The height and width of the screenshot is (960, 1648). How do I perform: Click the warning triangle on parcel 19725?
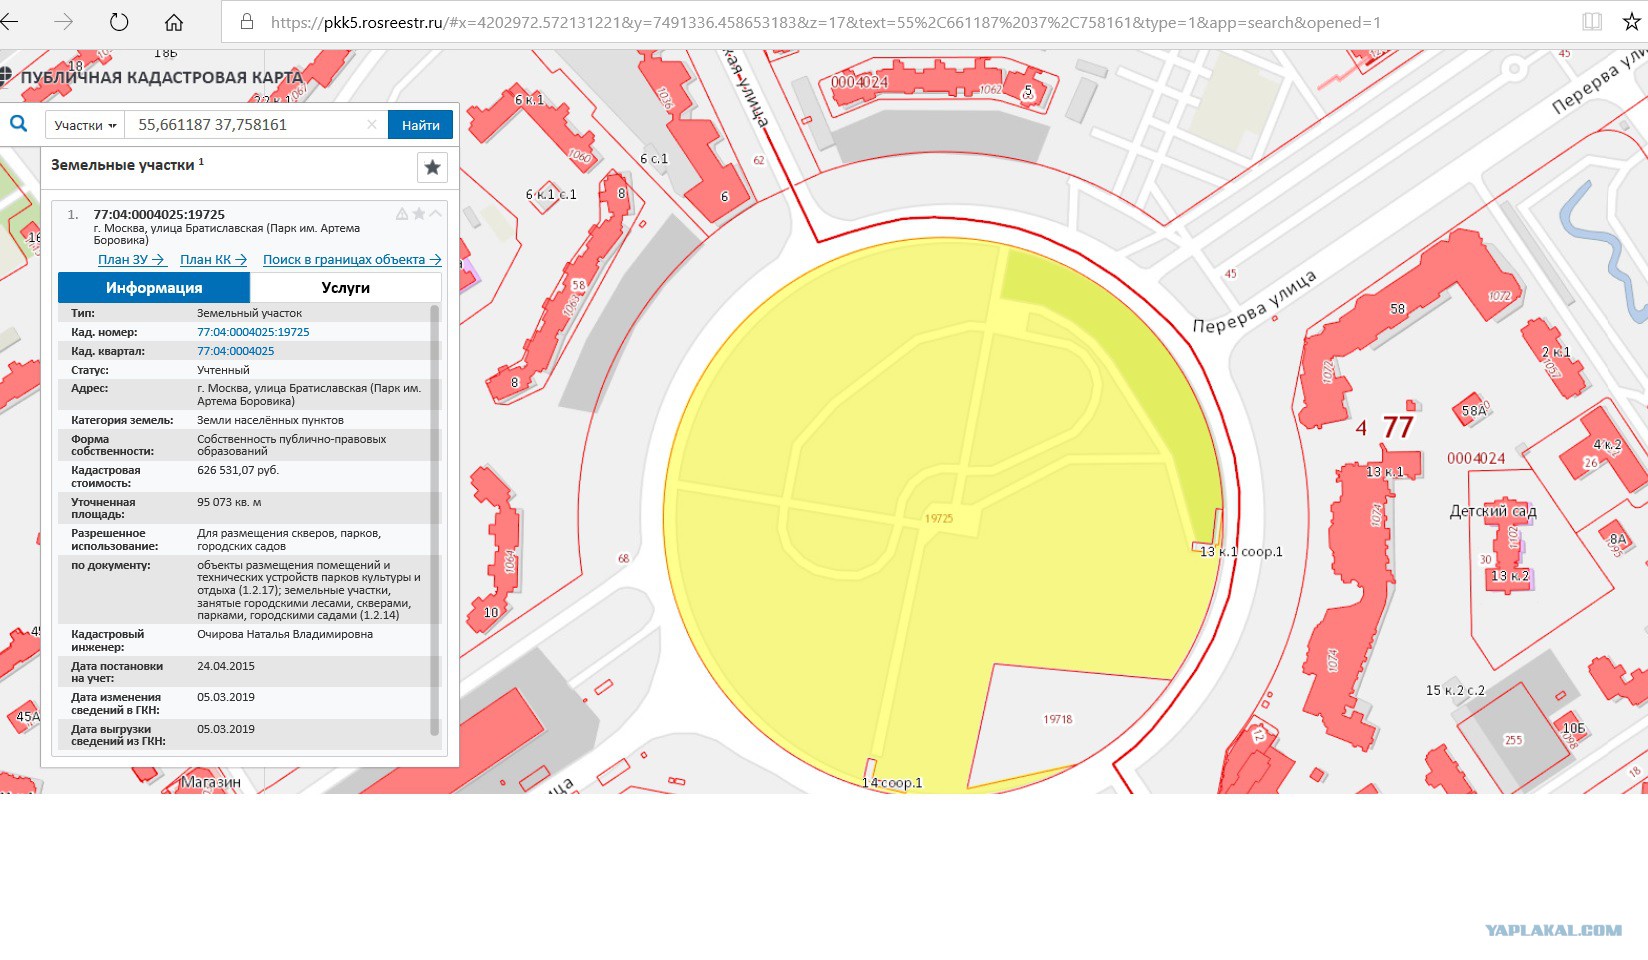coord(402,213)
